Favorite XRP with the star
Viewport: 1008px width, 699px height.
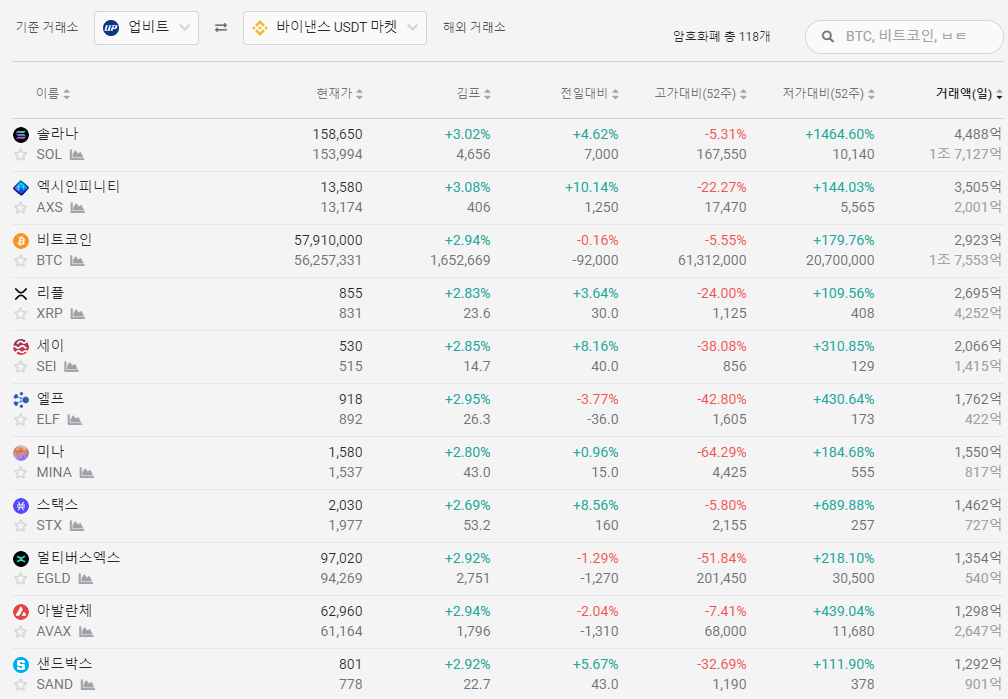tap(21, 314)
